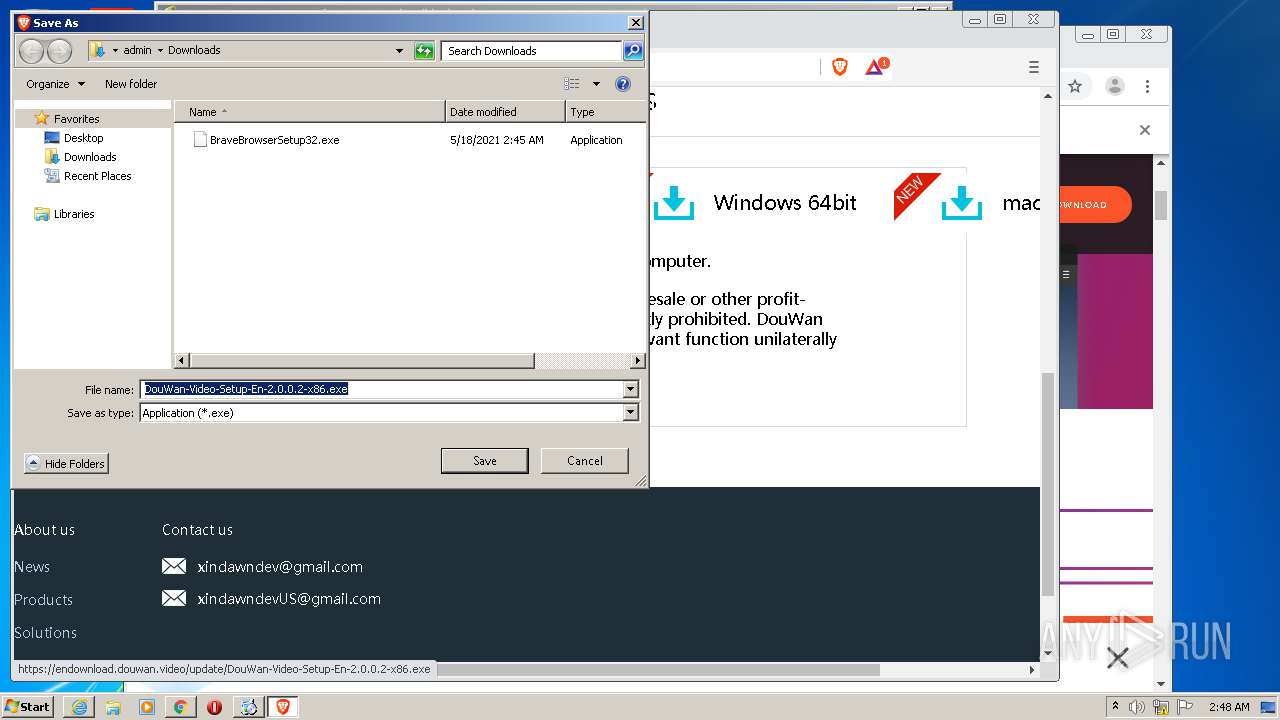1280x720 pixels.
Task: Open the Products footer link
Action: pyautogui.click(x=43, y=600)
